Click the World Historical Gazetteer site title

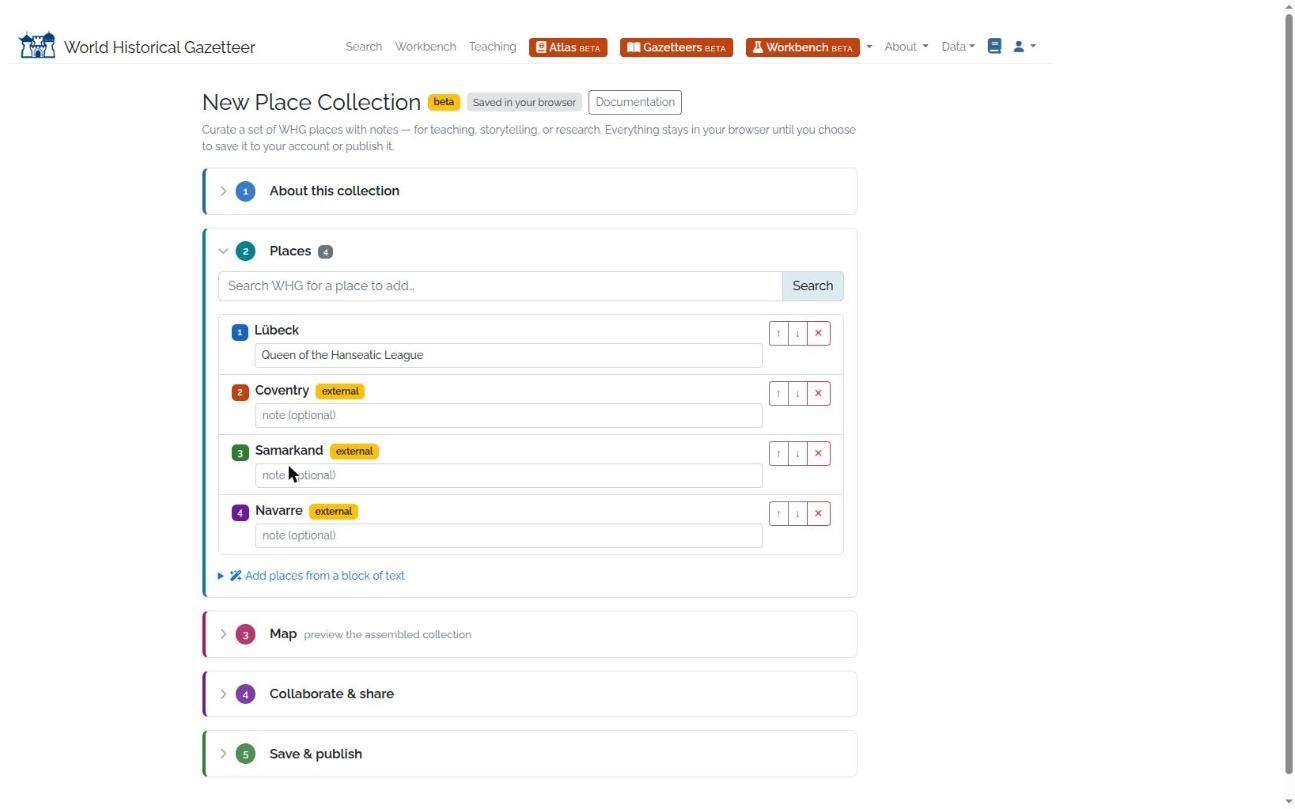coord(159,47)
